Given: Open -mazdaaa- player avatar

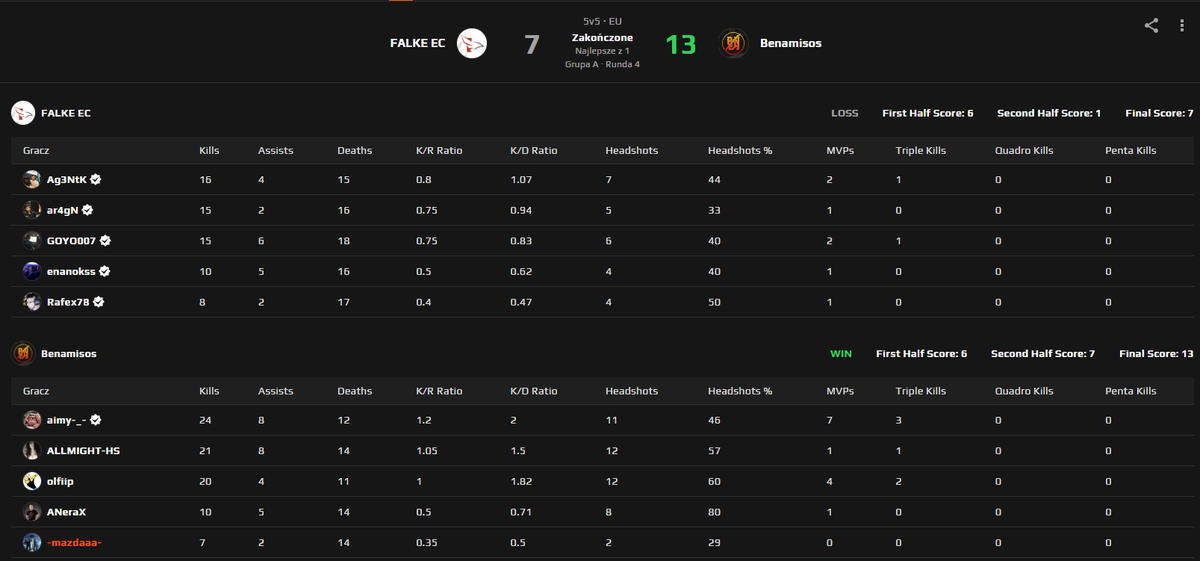Looking at the screenshot, I should coord(32,542).
